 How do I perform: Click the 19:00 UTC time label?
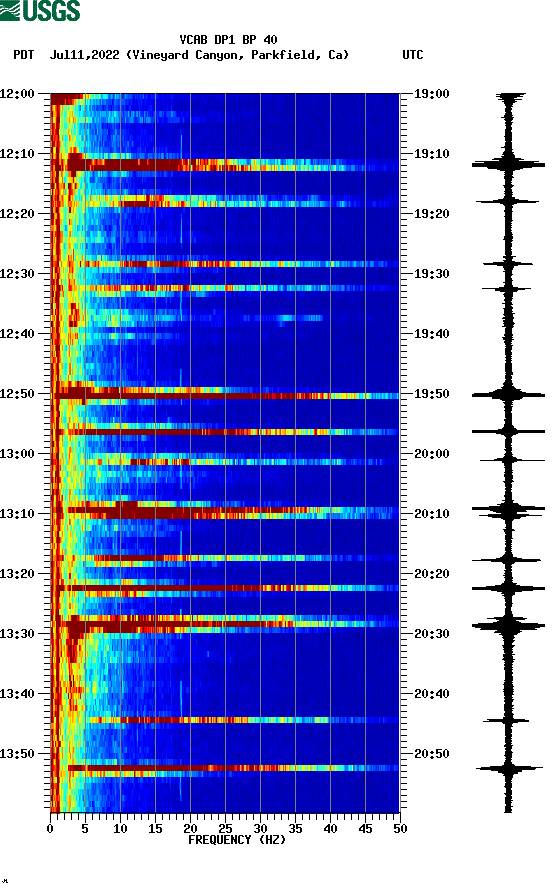pyautogui.click(x=431, y=94)
